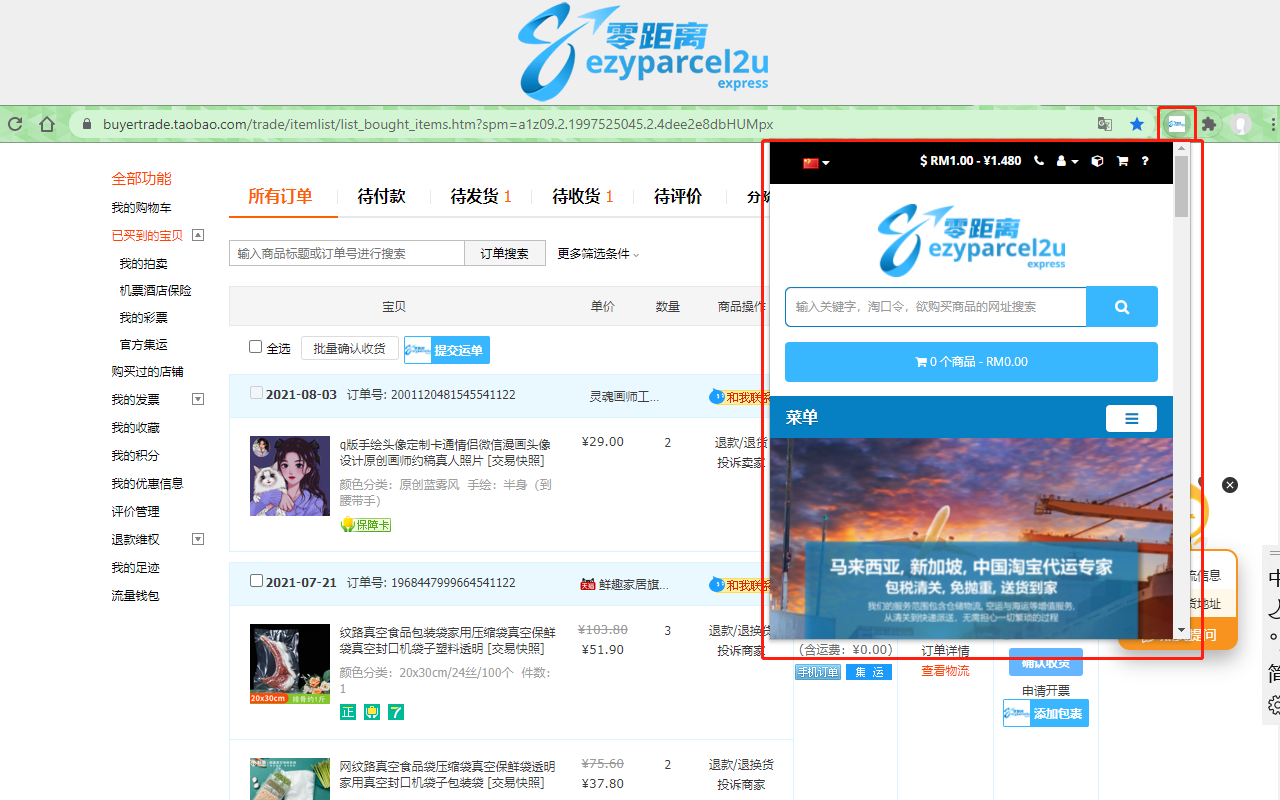Viewport: 1280px width, 800px height.
Task: Click the phone contact icon in the popup header
Action: coord(1039,161)
